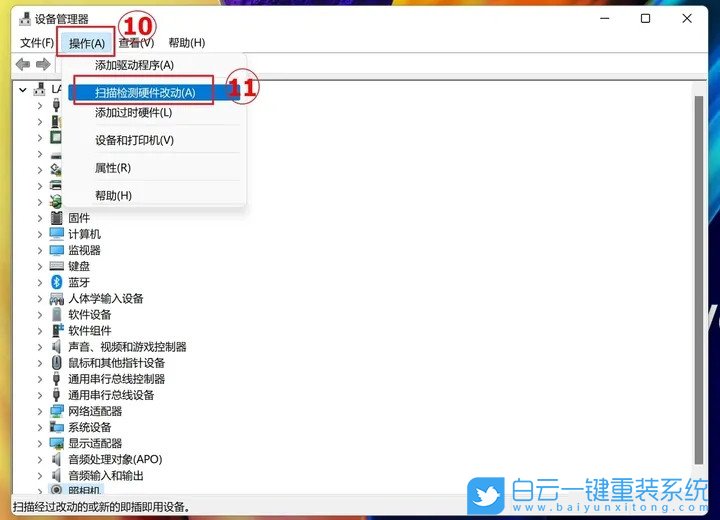720x520 pixels.
Task: Choose 添加过时硬件(L) menu entry
Action: pyautogui.click(x=133, y=113)
